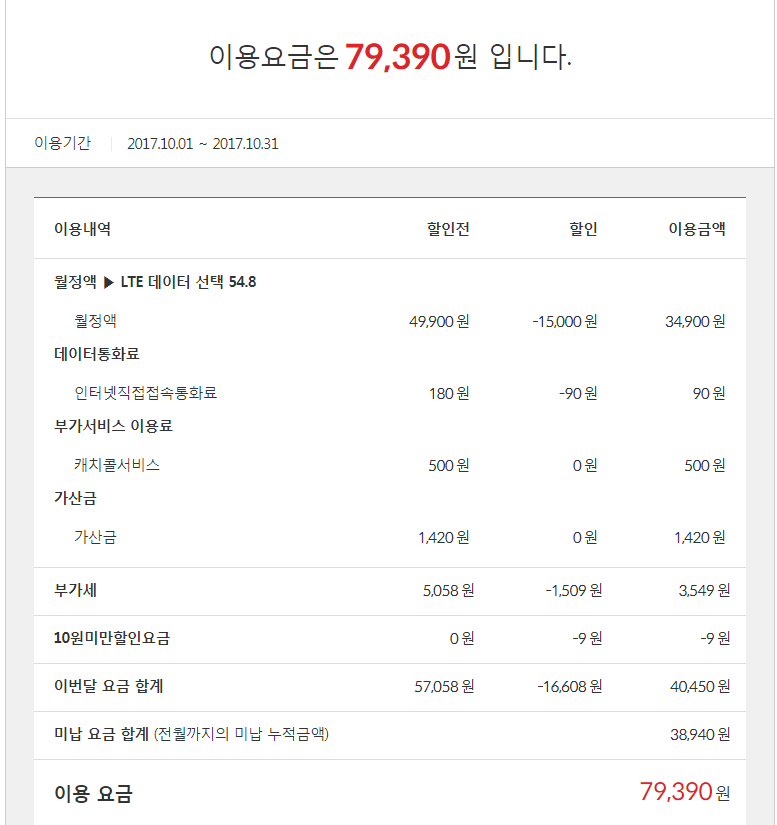Image resolution: width=777 pixels, height=825 pixels.
Task: Select the LTE 데이터 선택 54.8 plan name
Action: pos(188,282)
